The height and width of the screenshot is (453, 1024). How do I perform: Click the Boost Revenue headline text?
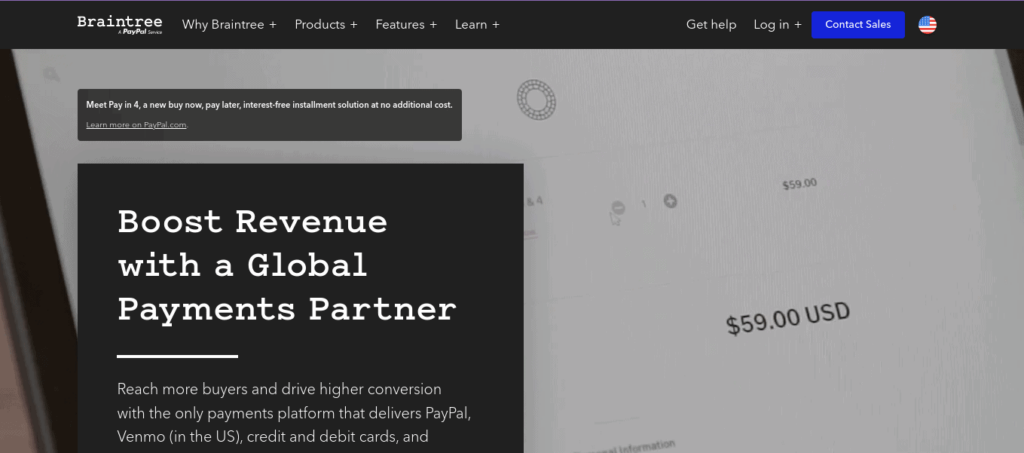287,266
